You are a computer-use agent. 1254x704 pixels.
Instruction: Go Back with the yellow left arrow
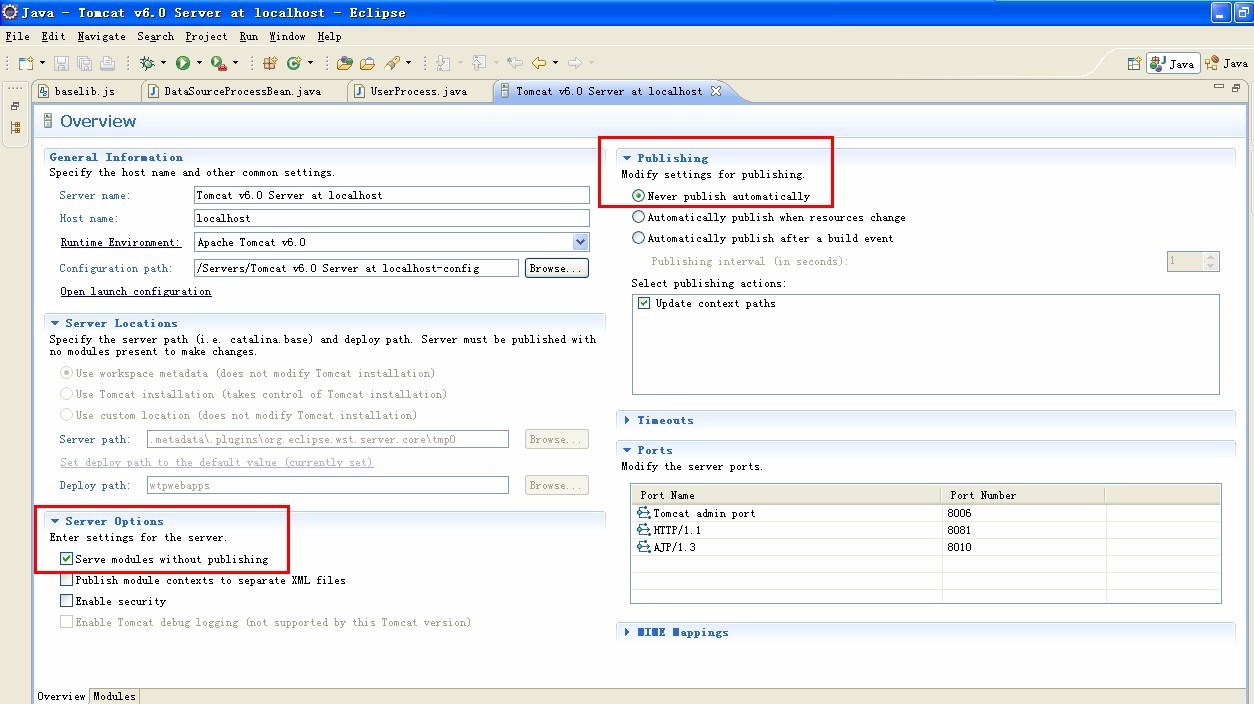pyautogui.click(x=540, y=63)
